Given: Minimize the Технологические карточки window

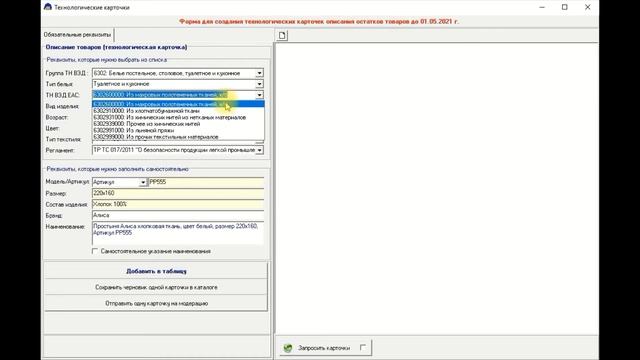Looking at the screenshot, I should coord(542,7).
